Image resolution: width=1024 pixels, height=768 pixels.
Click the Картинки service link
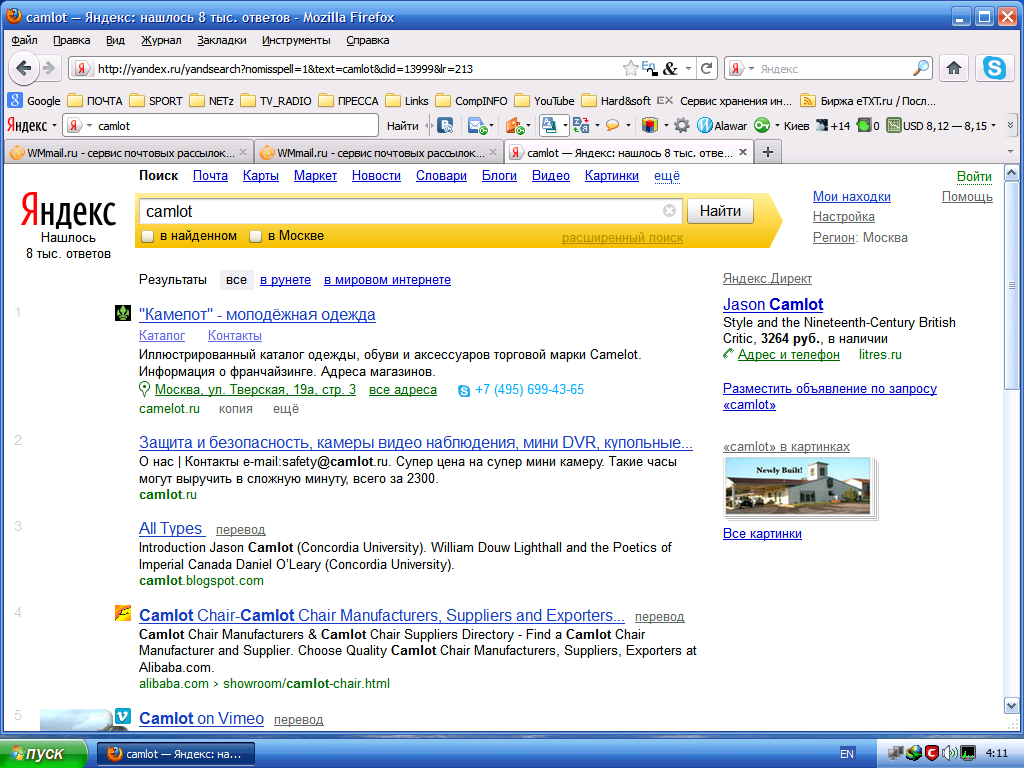(612, 176)
